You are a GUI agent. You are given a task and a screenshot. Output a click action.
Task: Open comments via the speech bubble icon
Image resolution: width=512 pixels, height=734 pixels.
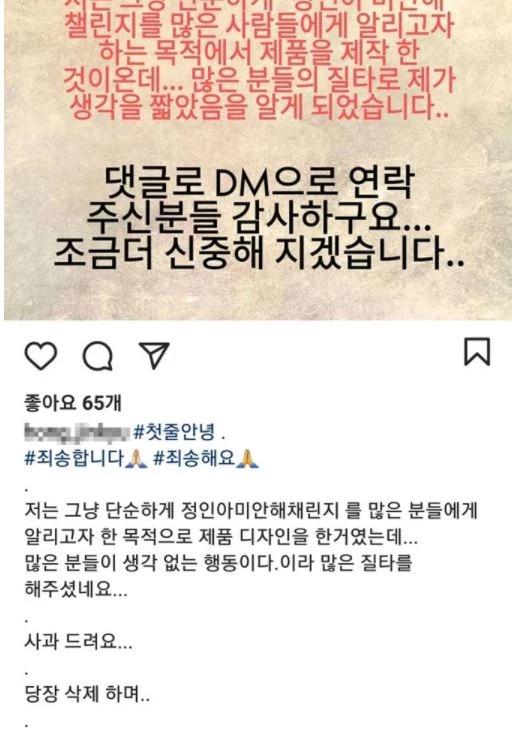98,356
